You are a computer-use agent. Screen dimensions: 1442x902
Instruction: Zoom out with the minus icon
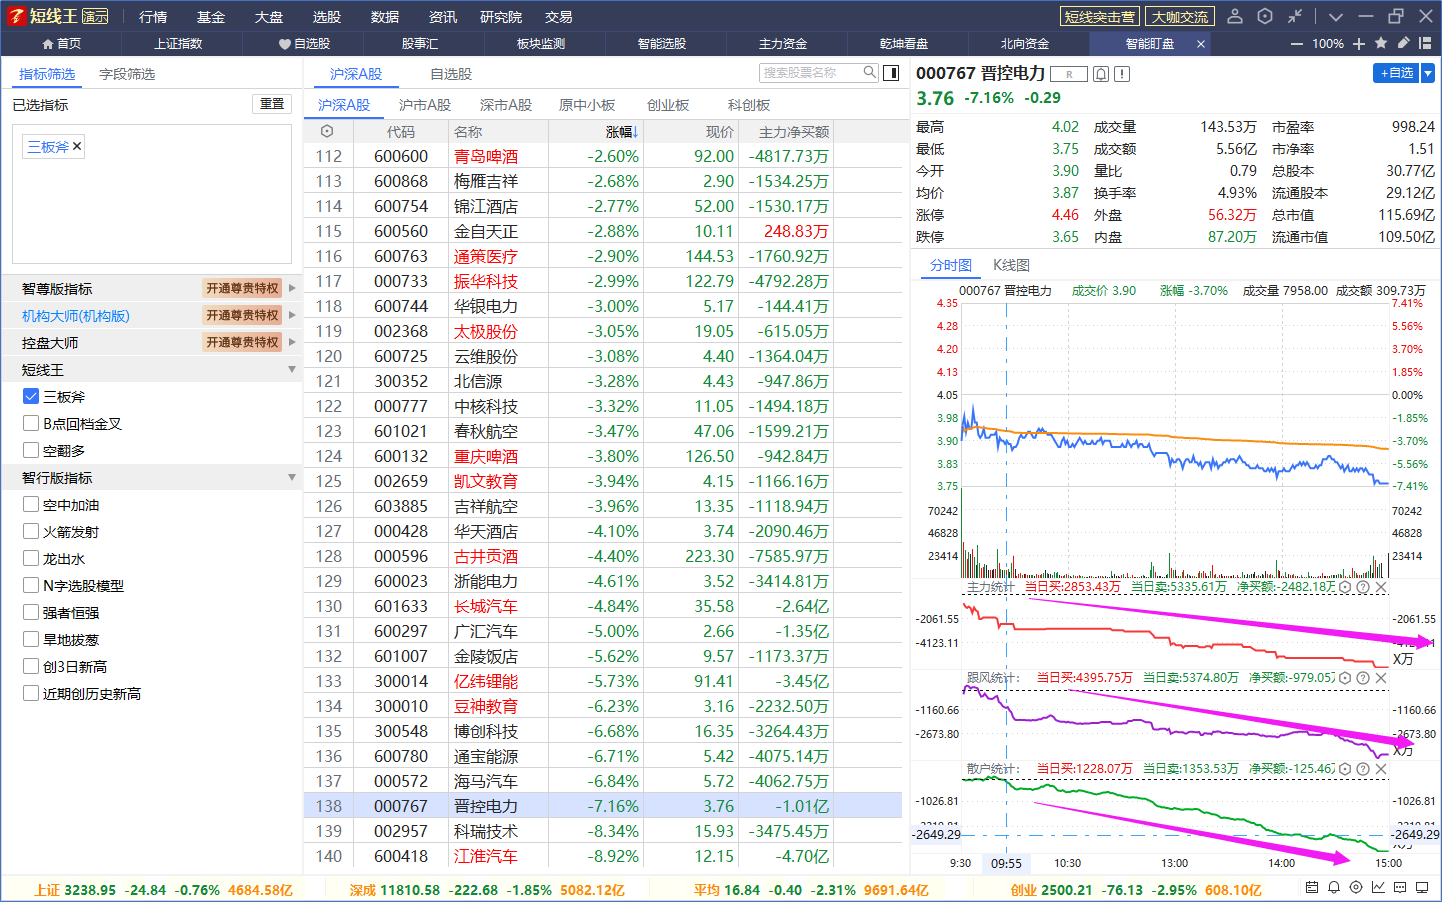point(1297,44)
